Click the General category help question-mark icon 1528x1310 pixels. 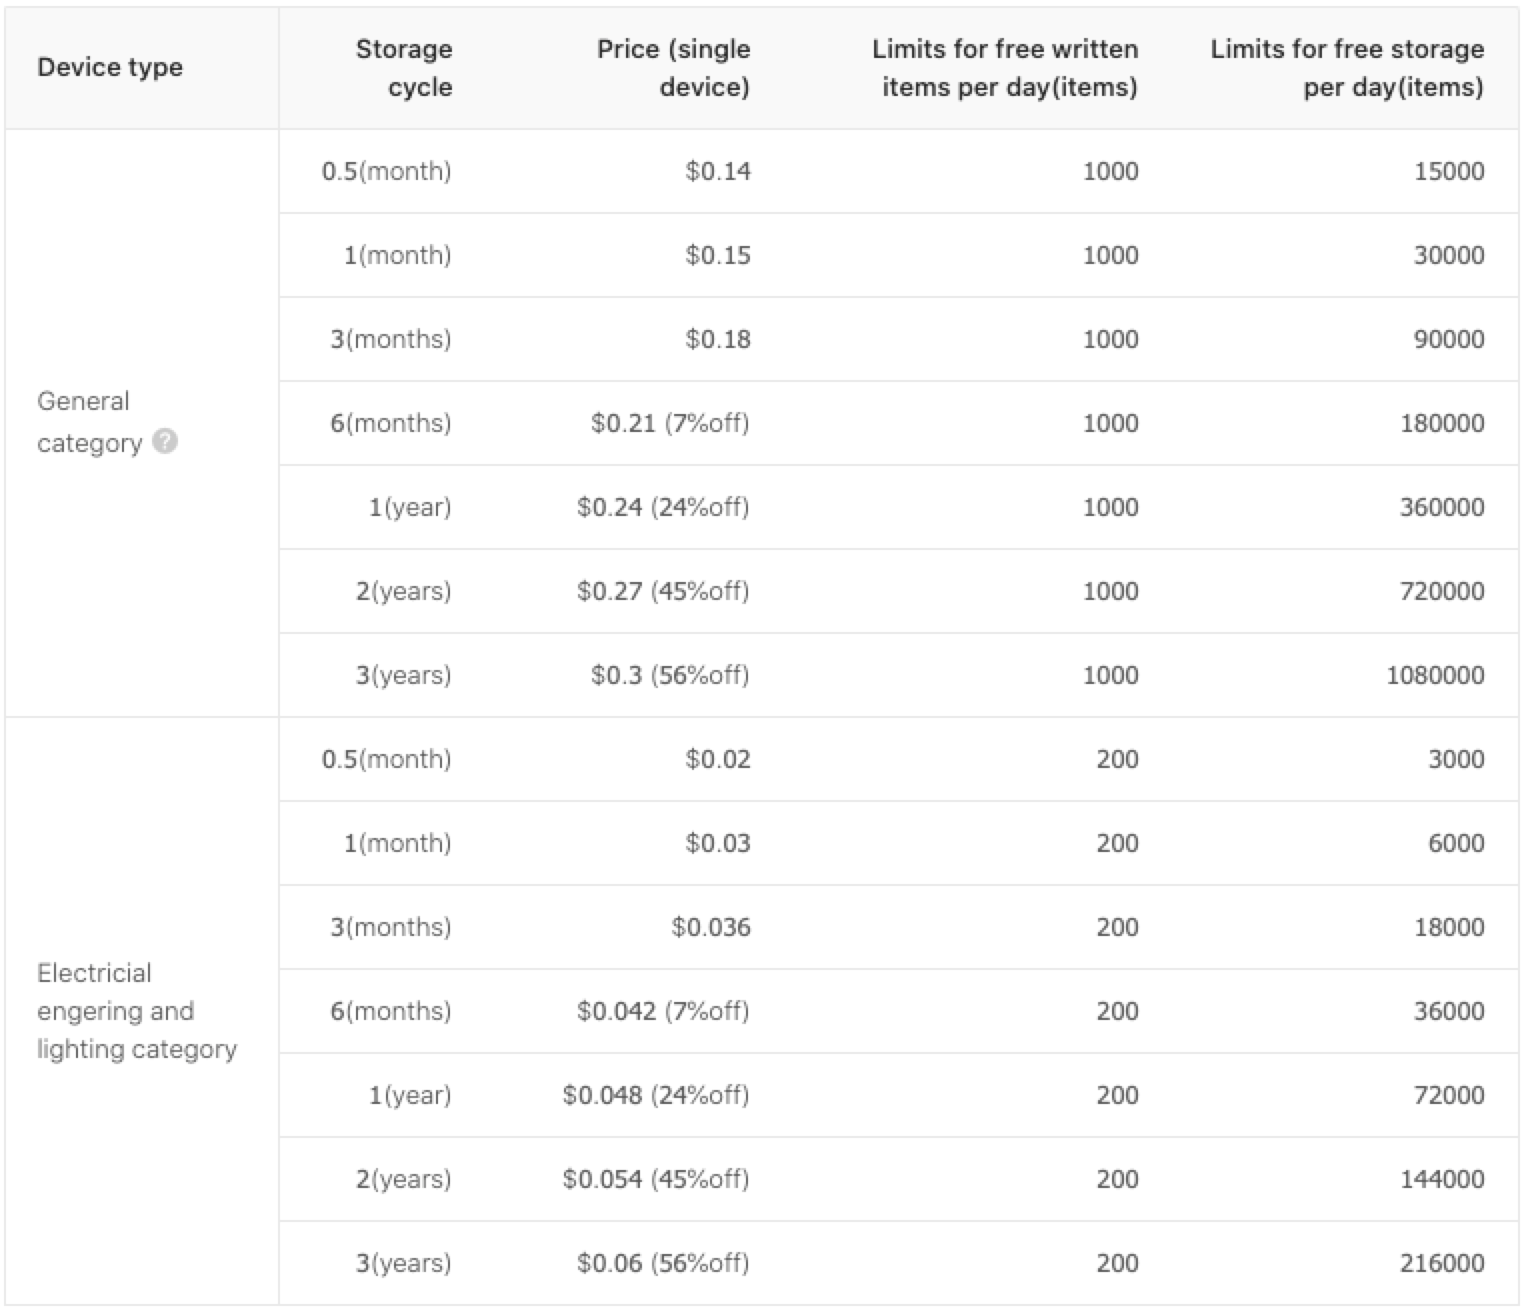pos(165,441)
